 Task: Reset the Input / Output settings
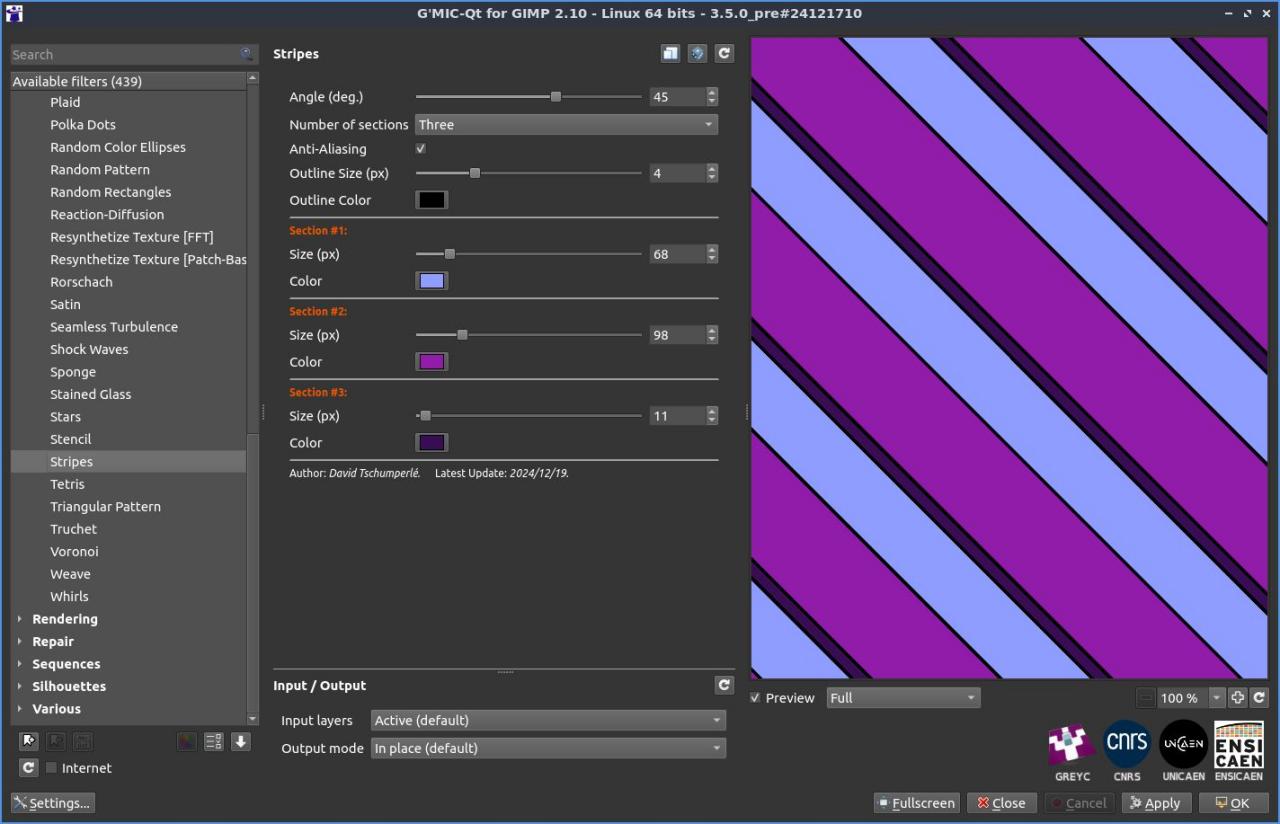724,685
